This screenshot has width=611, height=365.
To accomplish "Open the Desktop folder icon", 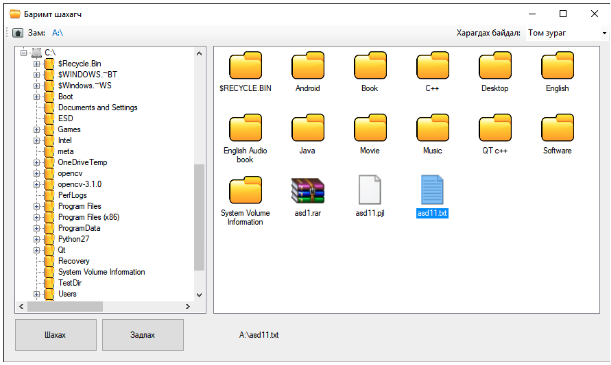I will [495, 65].
